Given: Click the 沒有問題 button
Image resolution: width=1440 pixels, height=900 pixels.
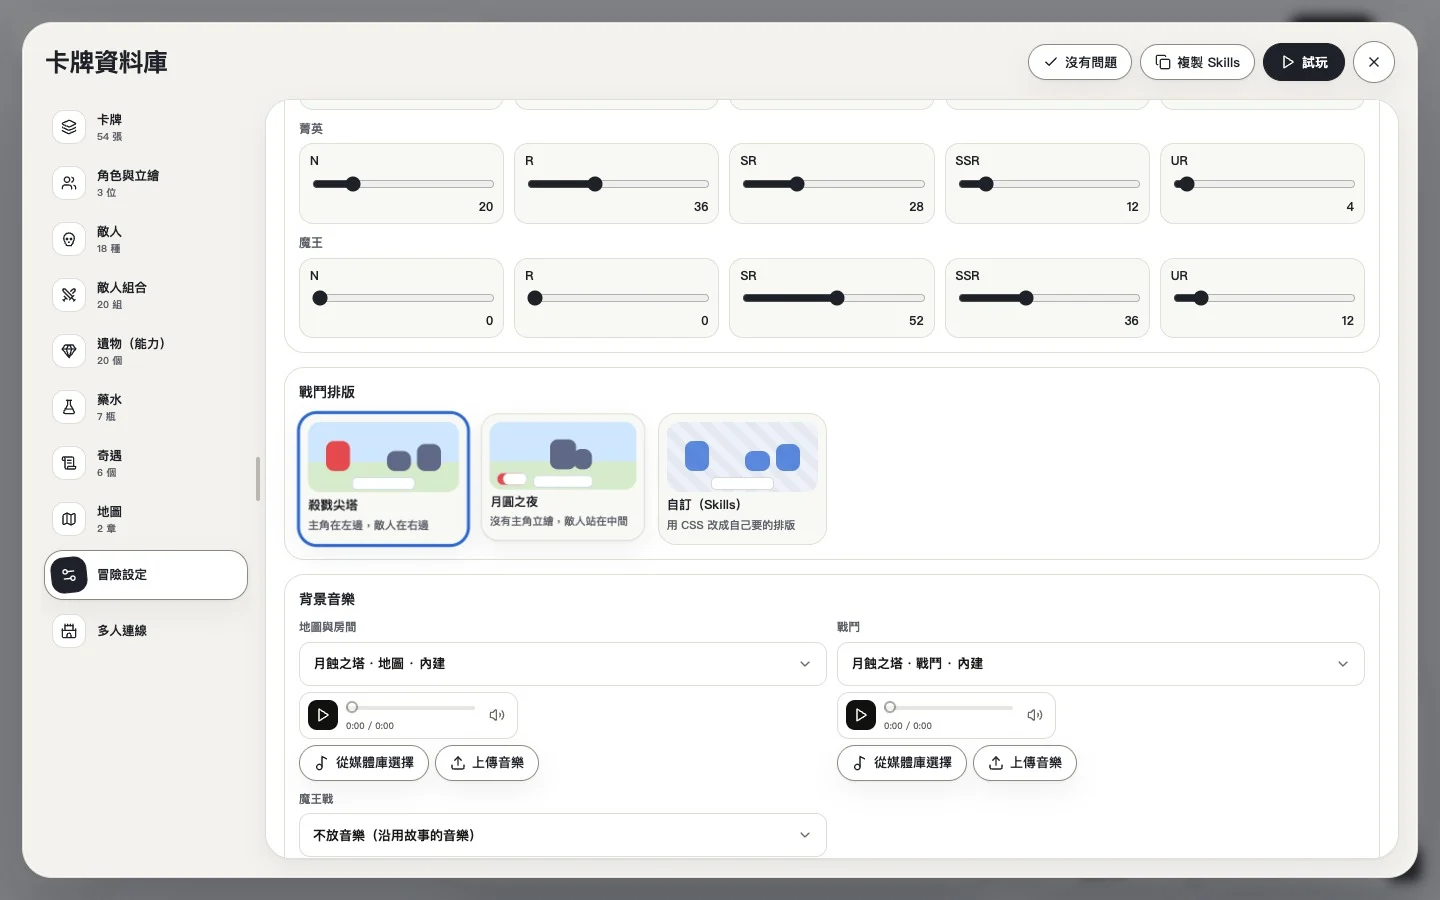Looking at the screenshot, I should pyautogui.click(x=1080, y=62).
